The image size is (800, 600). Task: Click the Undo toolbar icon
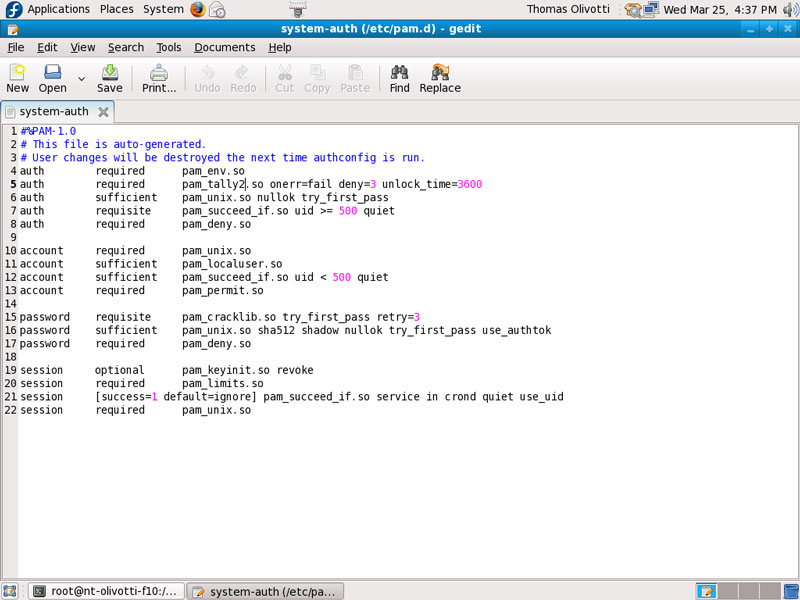207,79
